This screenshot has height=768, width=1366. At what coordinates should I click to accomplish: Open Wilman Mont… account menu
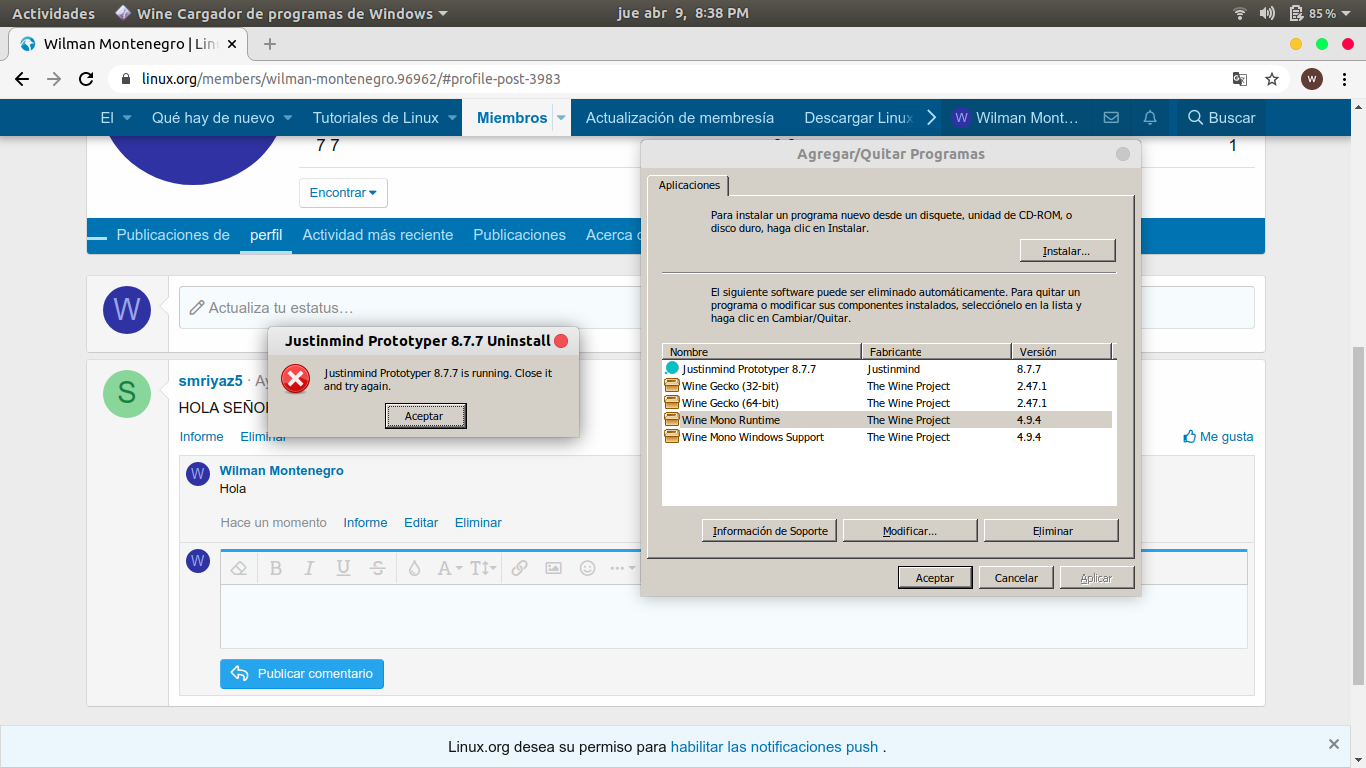1016,118
